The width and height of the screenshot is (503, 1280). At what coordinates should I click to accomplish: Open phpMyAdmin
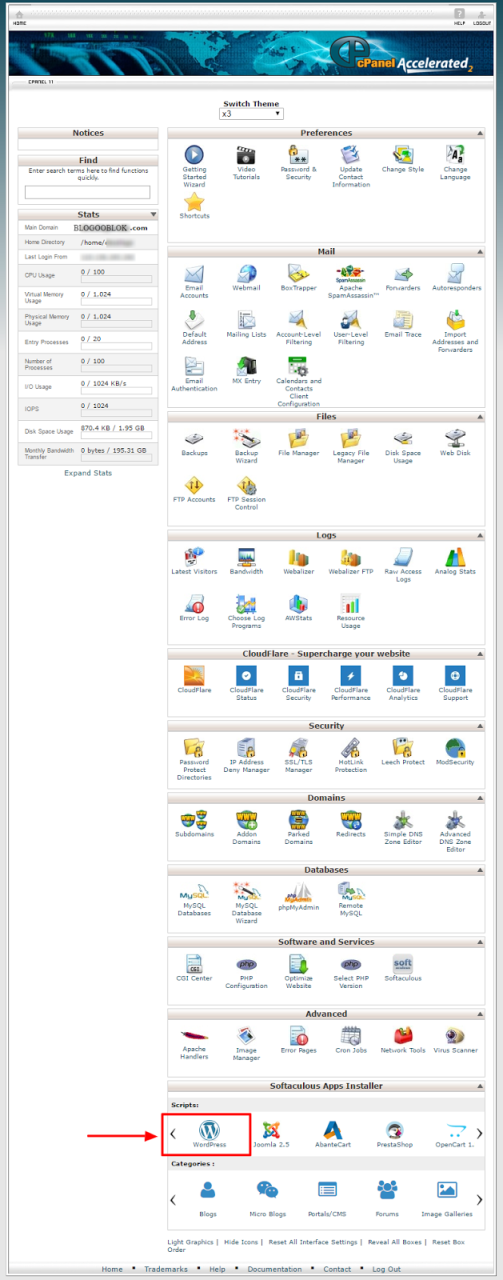[298, 892]
